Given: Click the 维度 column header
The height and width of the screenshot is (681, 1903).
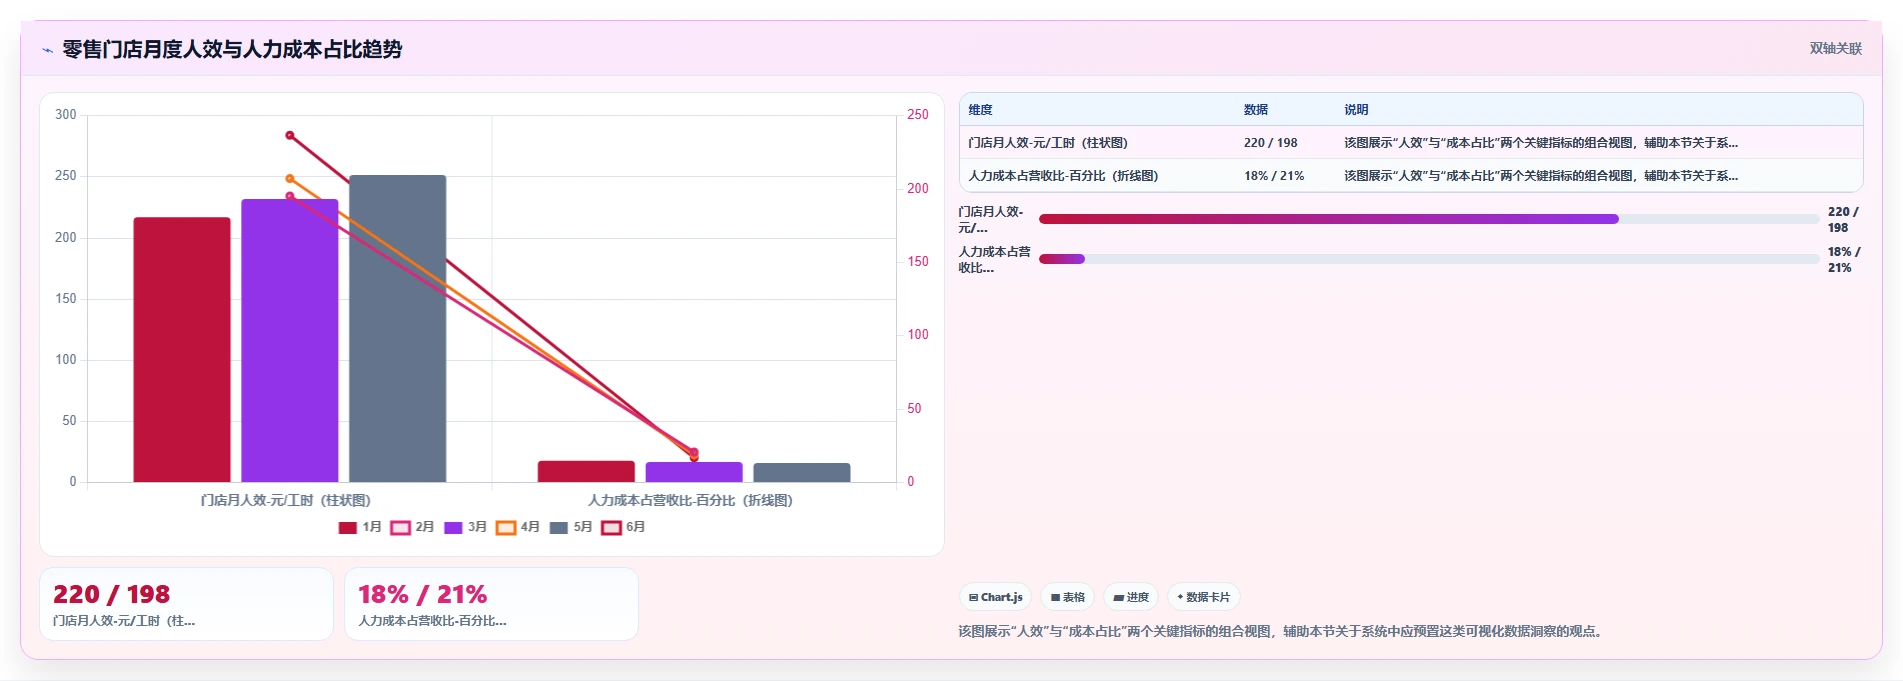Looking at the screenshot, I should coord(980,110).
